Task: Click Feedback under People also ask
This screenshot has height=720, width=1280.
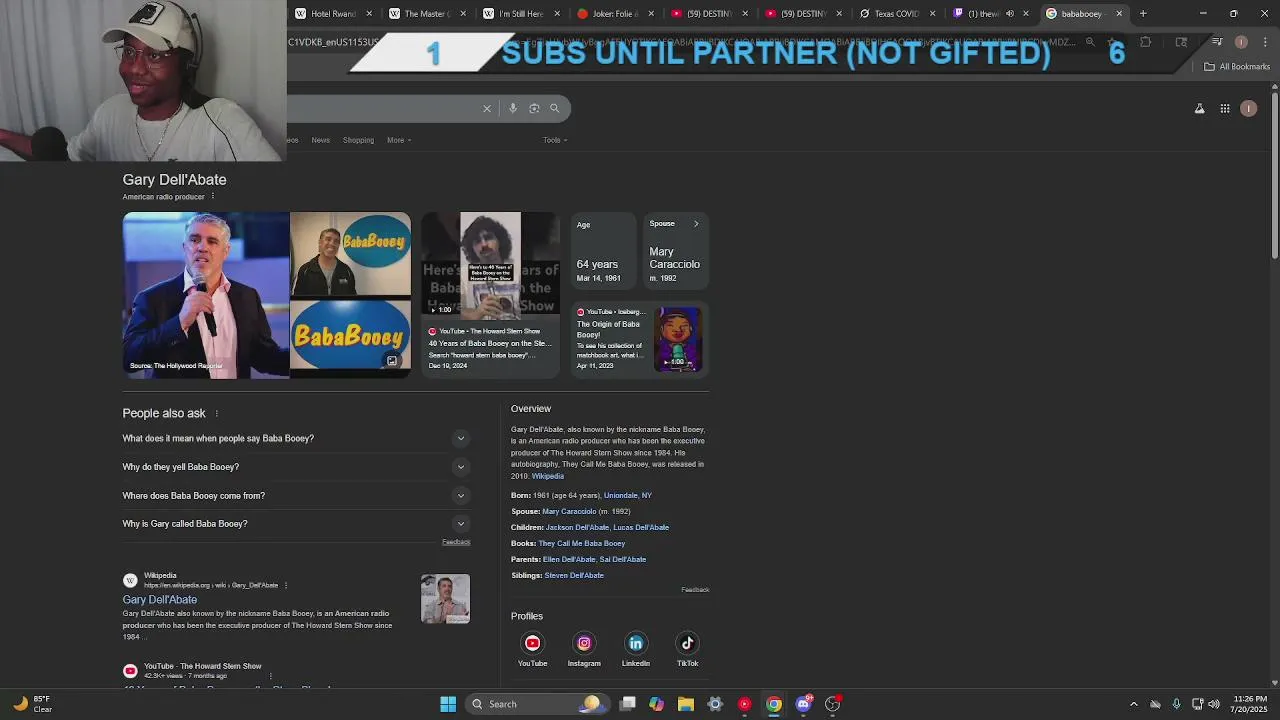Action: (x=456, y=542)
